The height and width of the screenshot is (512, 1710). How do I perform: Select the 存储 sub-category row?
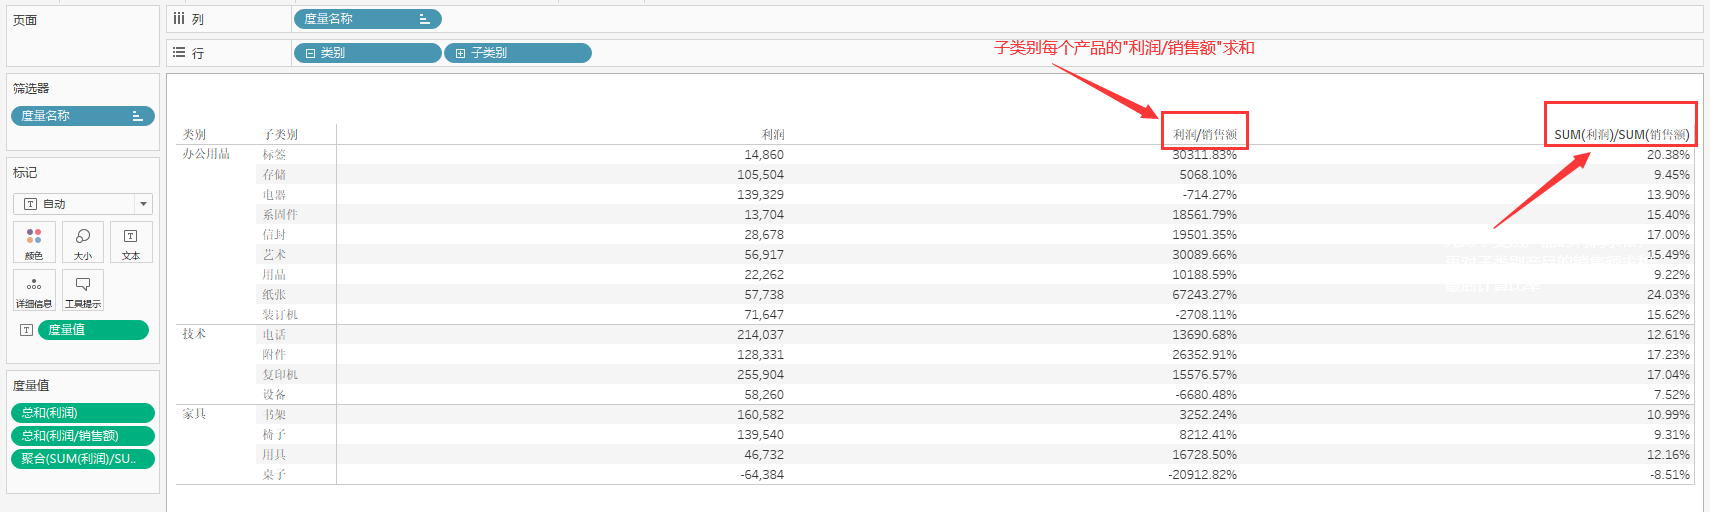[274, 175]
